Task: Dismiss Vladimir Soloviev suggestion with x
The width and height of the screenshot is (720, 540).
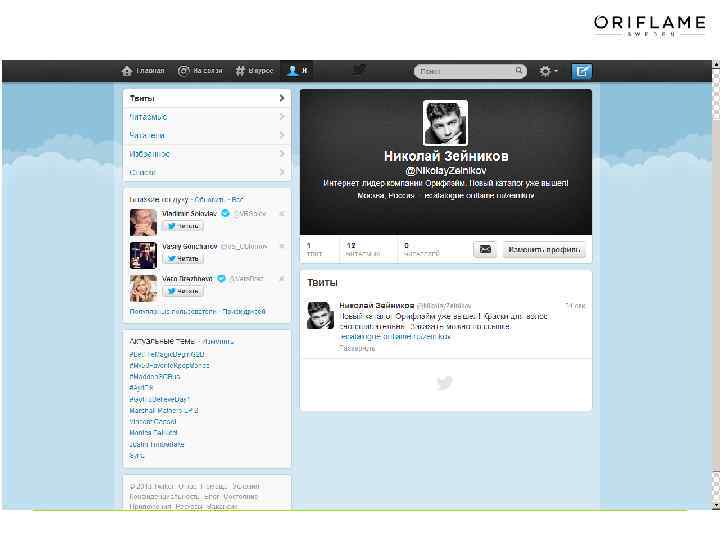Action: click(x=282, y=214)
